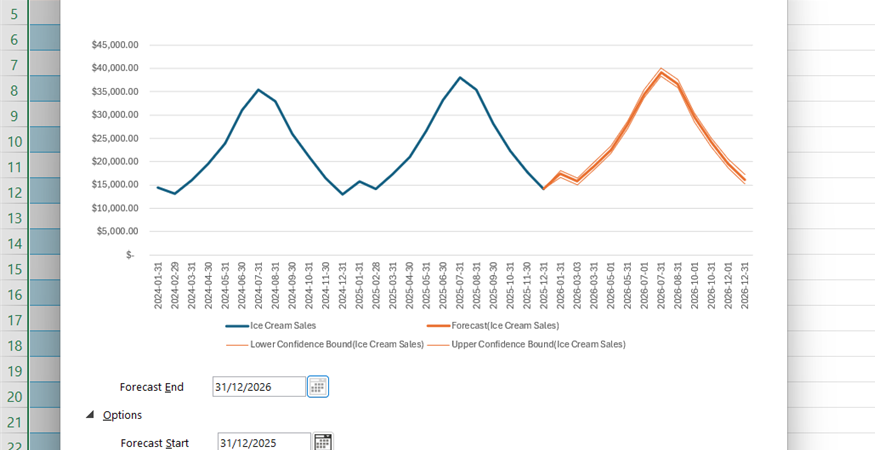Select row header 14
The height and width of the screenshot is (450, 875).
pyautogui.click(x=14, y=243)
